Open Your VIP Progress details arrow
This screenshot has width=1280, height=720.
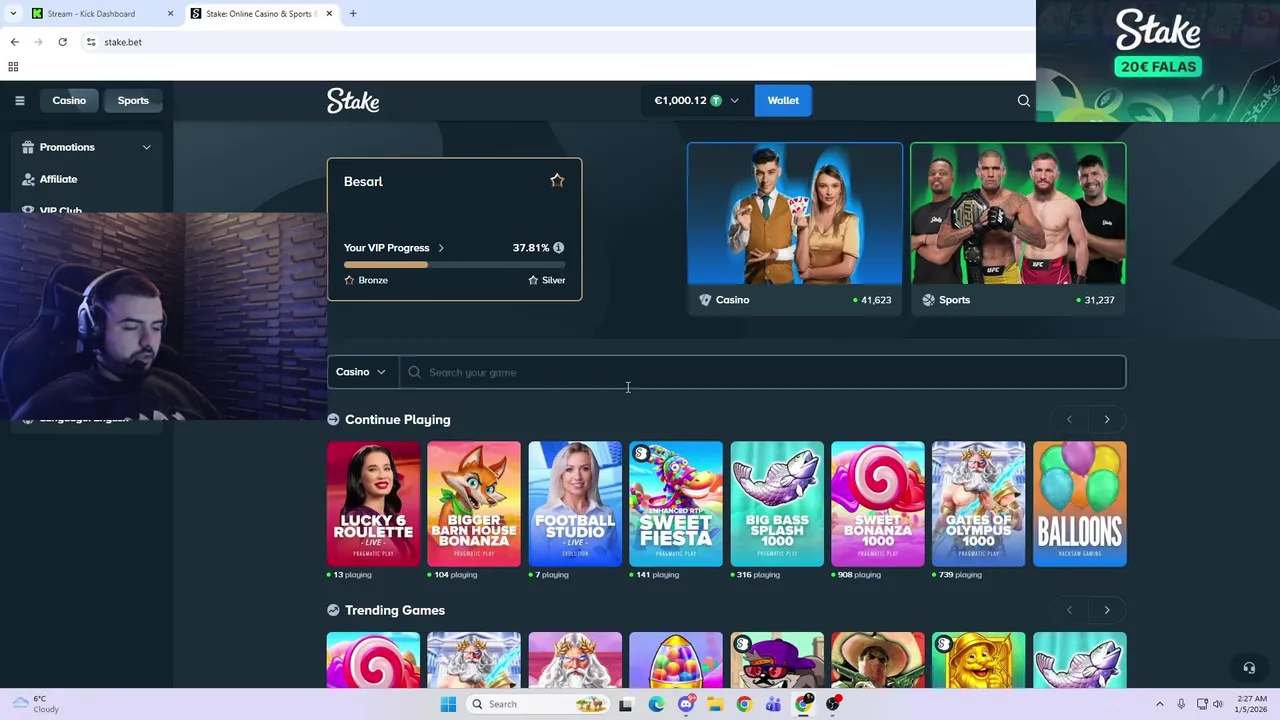(x=441, y=248)
